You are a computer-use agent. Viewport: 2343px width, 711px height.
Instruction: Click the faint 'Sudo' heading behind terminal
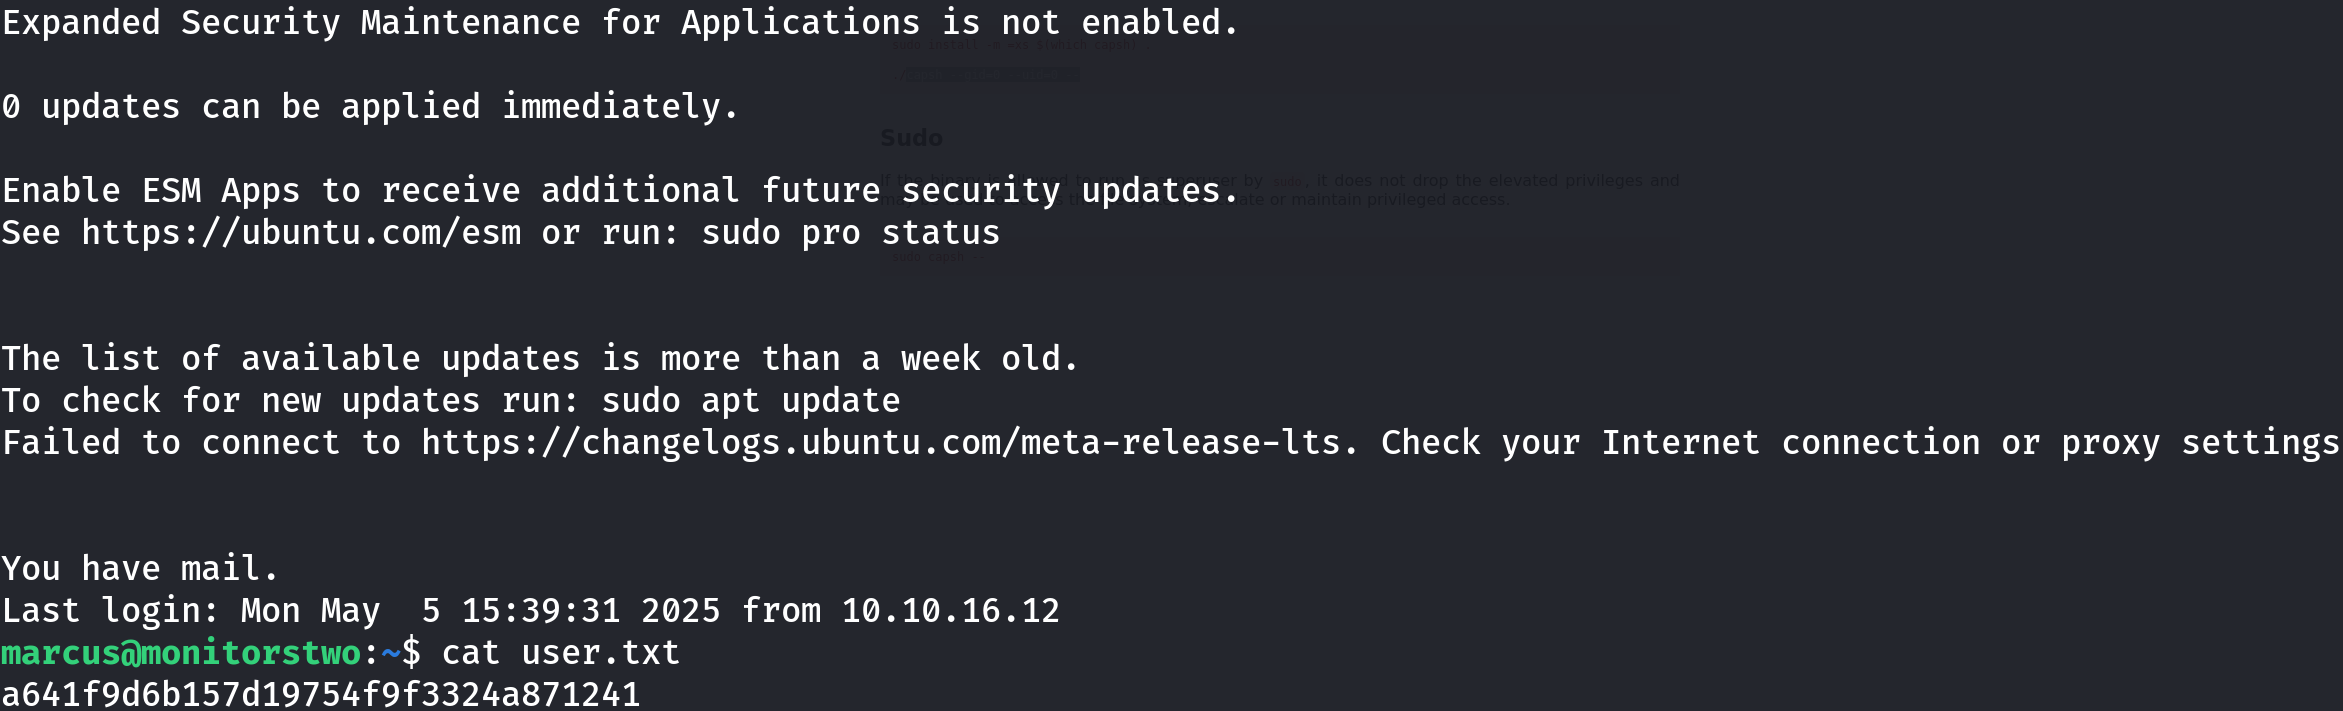911,138
